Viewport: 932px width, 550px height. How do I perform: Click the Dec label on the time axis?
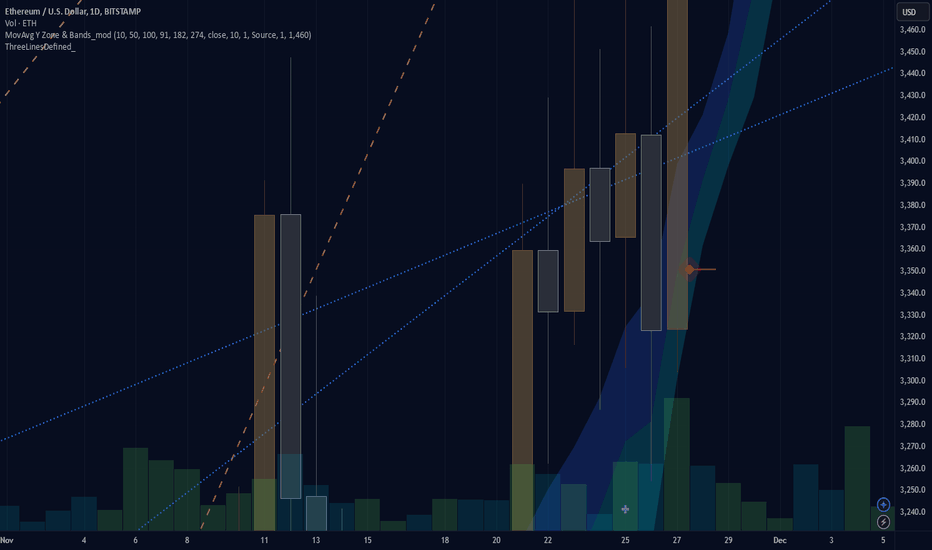tap(780, 540)
